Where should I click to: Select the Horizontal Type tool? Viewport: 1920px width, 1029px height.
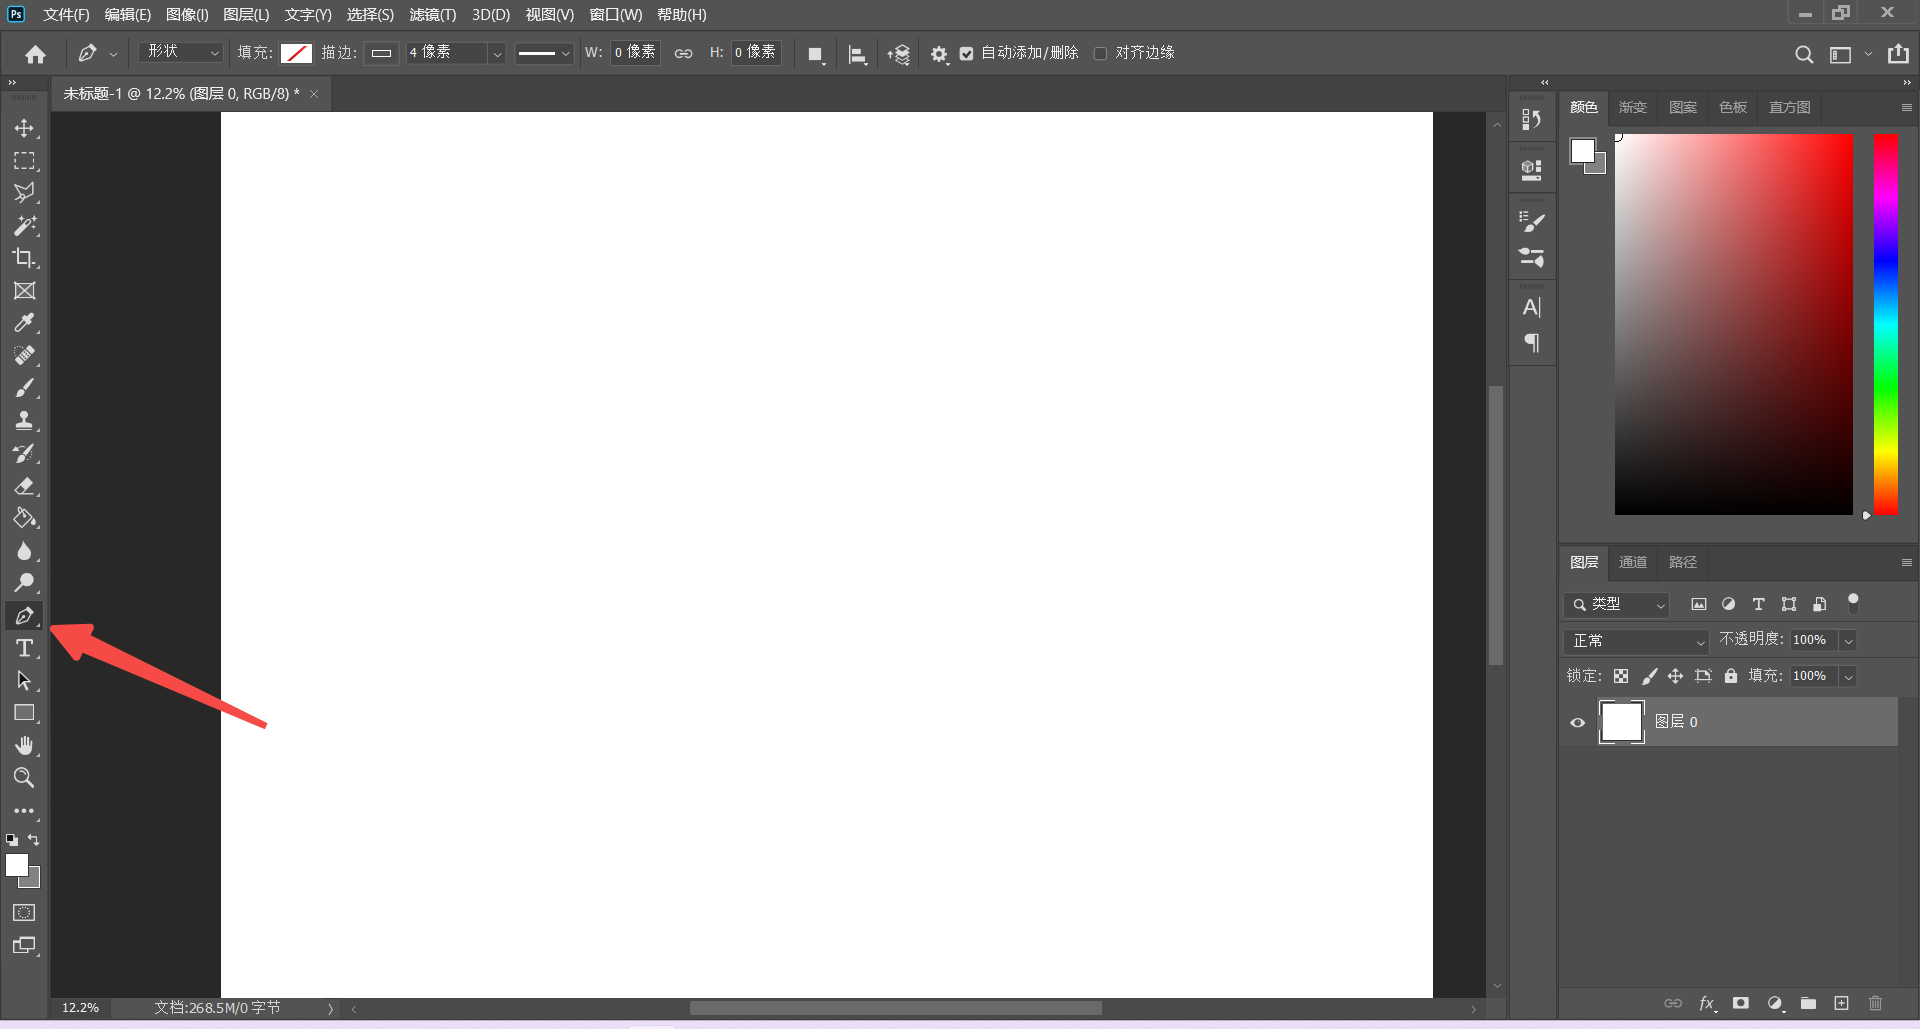[24, 648]
